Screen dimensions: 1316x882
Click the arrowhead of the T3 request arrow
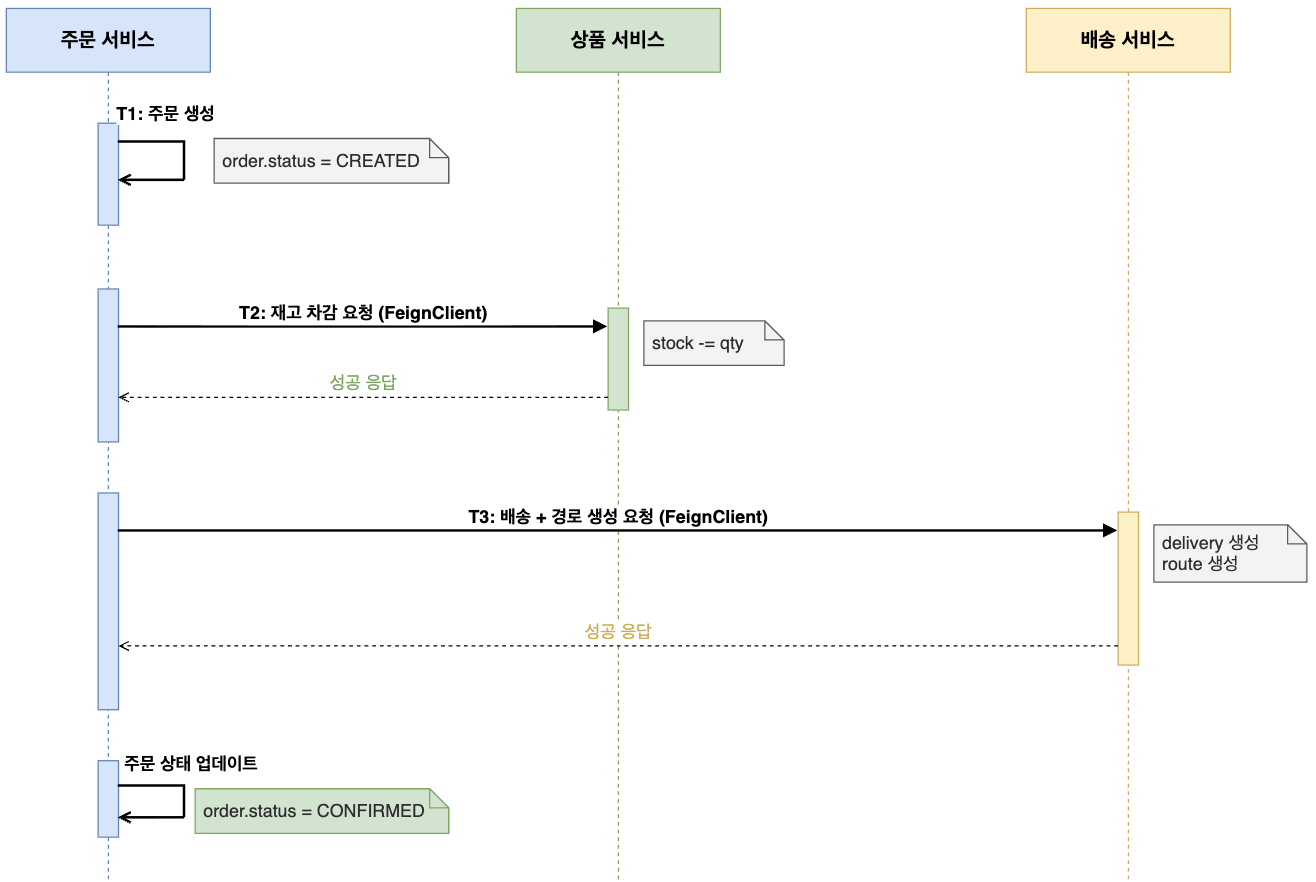(1110, 530)
